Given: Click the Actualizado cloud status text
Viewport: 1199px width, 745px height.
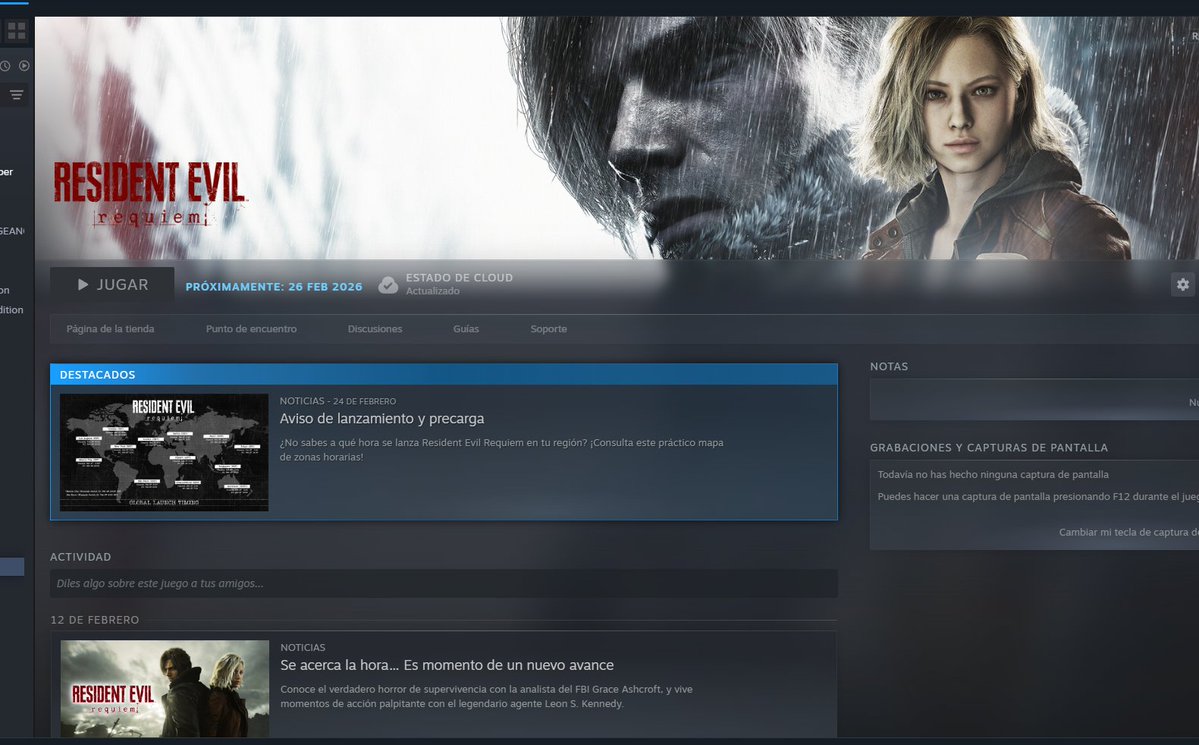Looking at the screenshot, I should click(x=432, y=291).
